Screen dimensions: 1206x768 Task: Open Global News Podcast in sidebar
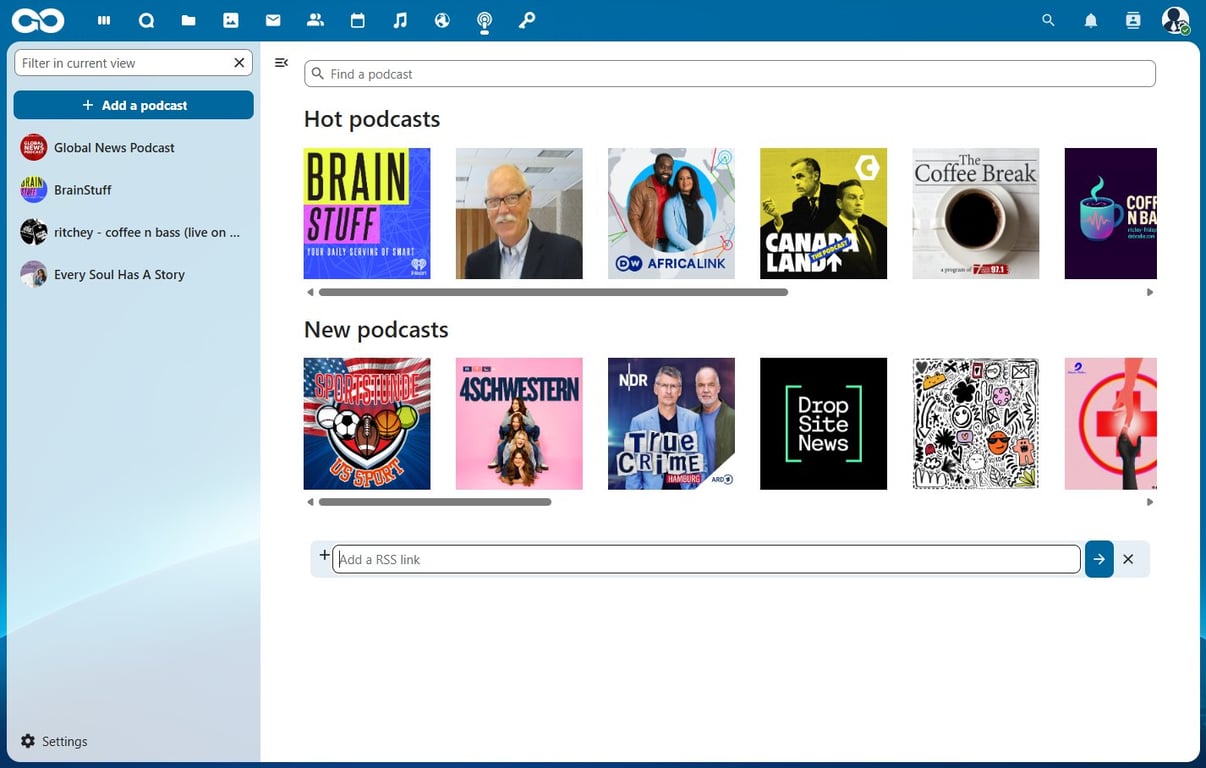134,147
